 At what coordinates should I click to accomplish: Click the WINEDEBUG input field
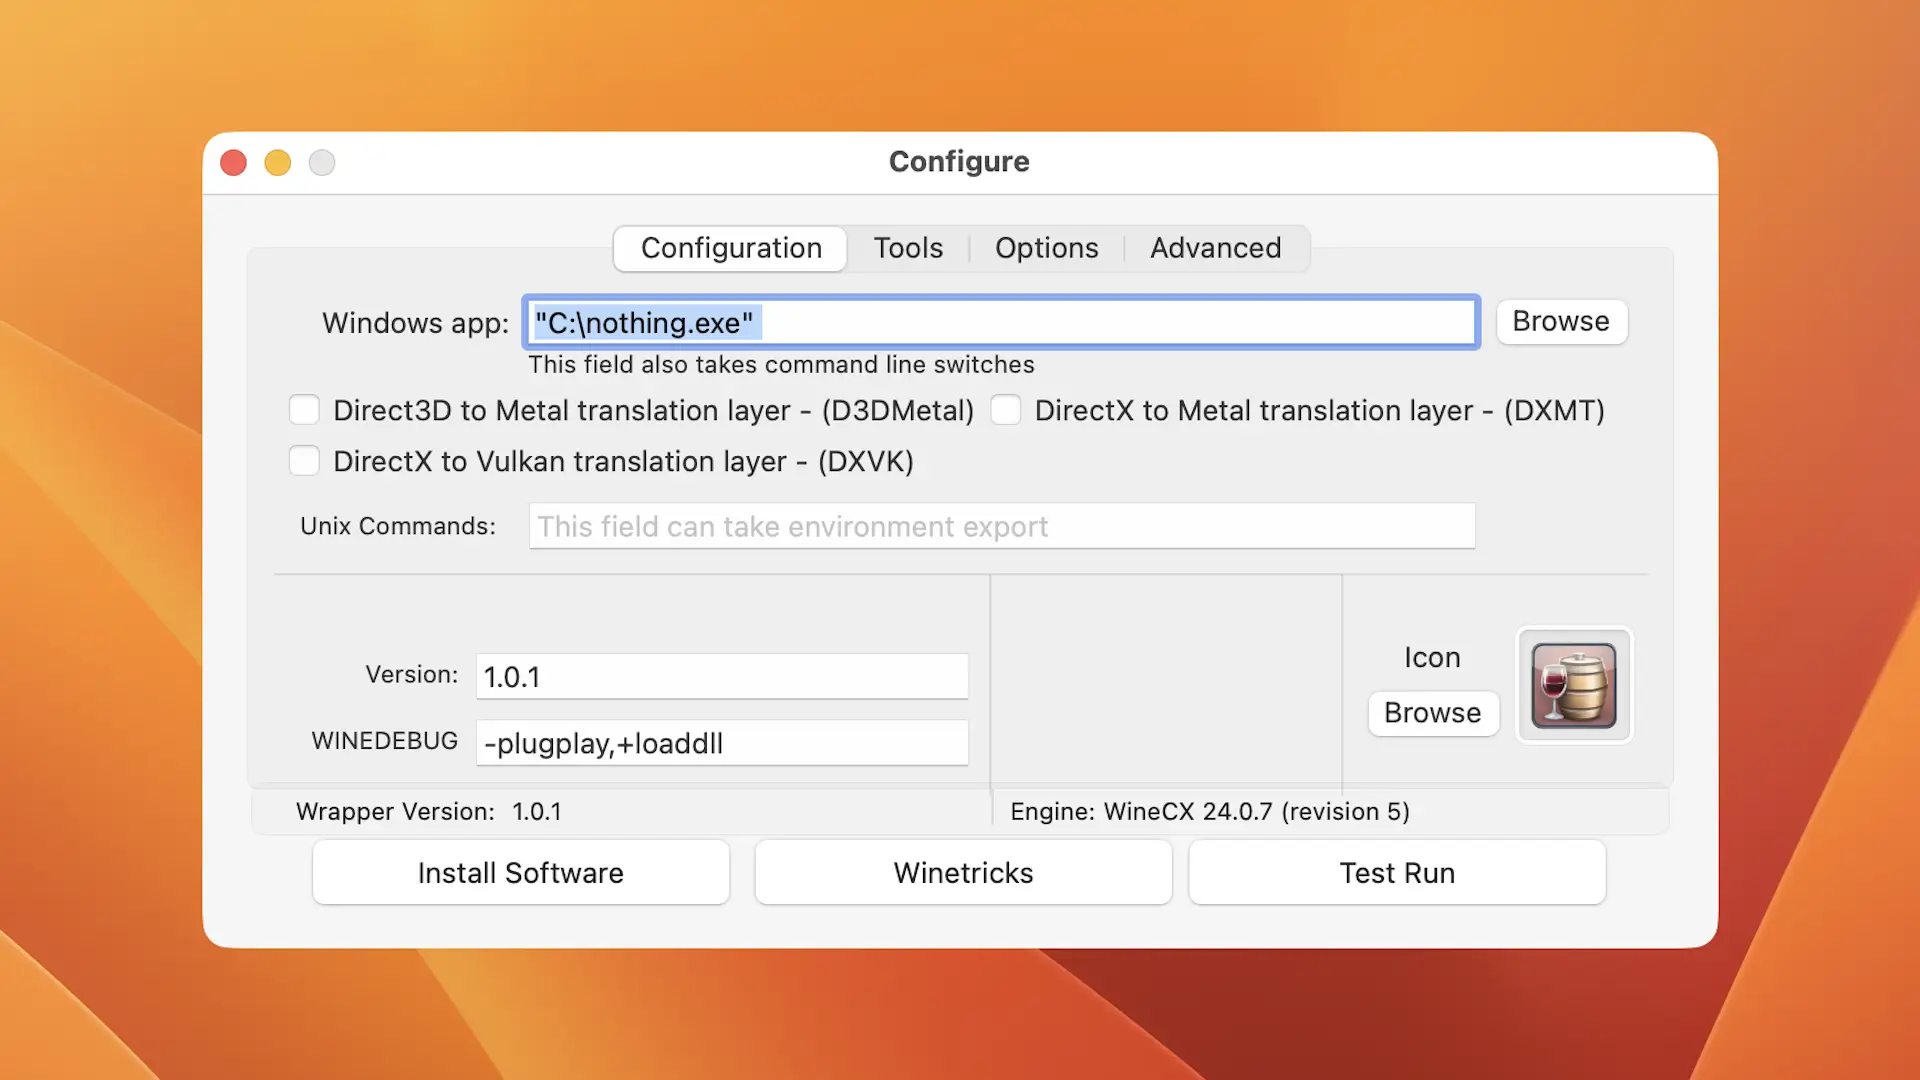(x=721, y=743)
